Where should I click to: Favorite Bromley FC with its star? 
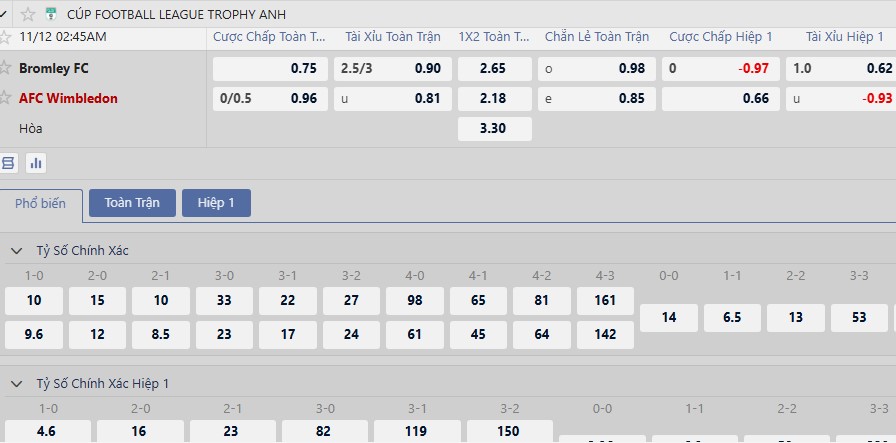(6, 69)
